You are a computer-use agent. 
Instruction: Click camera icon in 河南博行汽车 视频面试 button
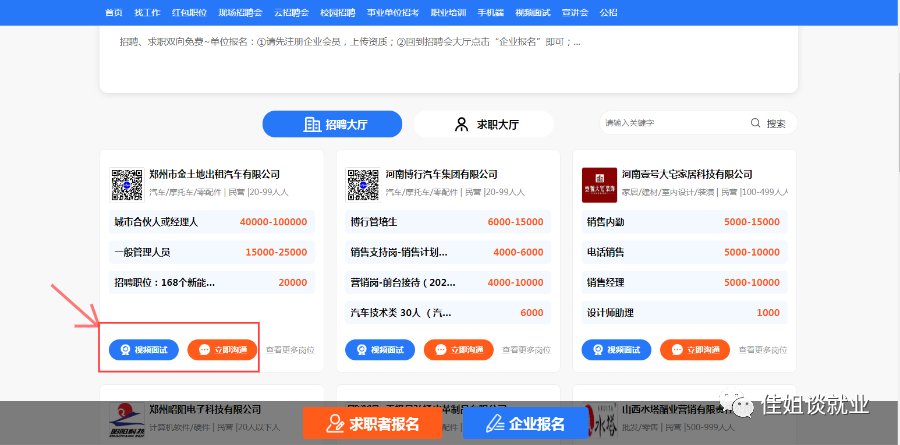coord(362,350)
